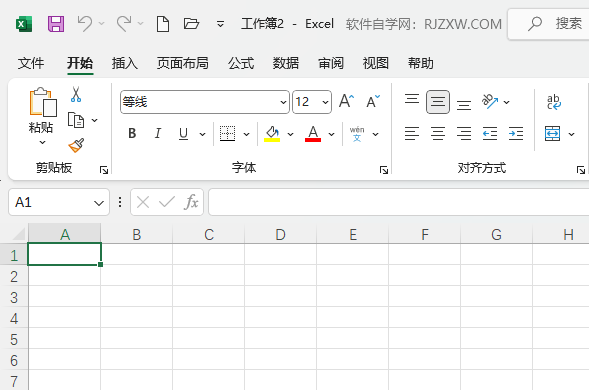Switch to the 审阅 tab
The height and width of the screenshot is (390, 589).
click(331, 63)
